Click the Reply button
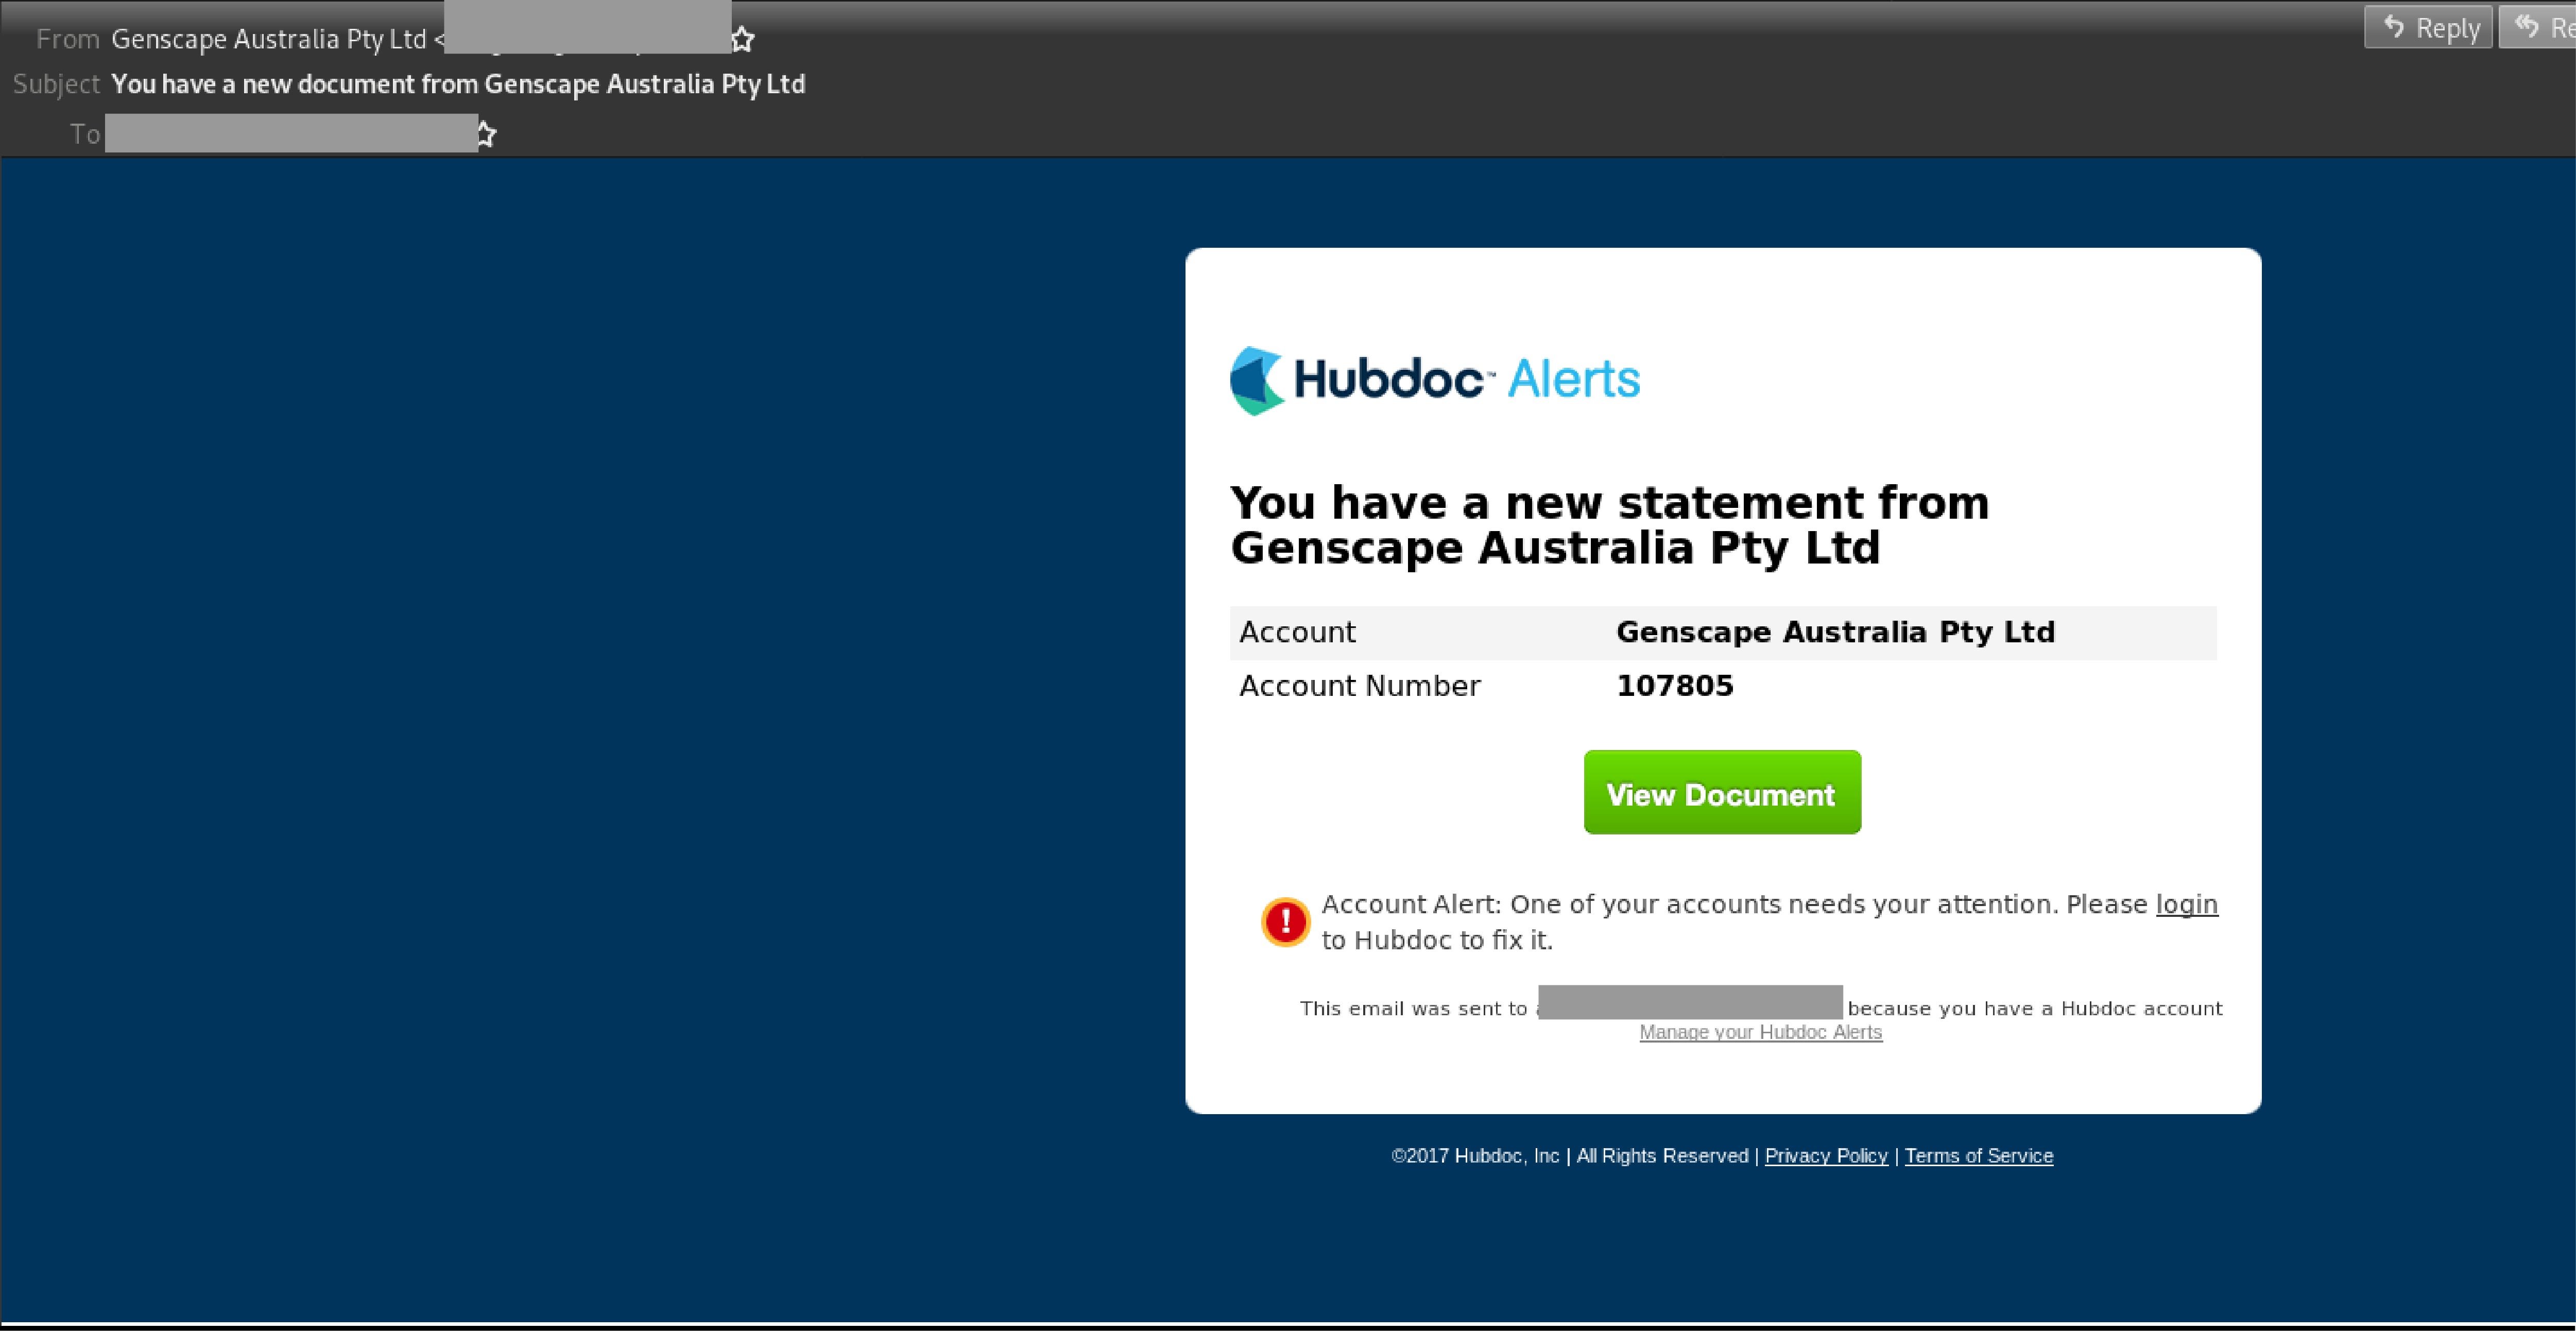 pyautogui.click(x=2428, y=27)
